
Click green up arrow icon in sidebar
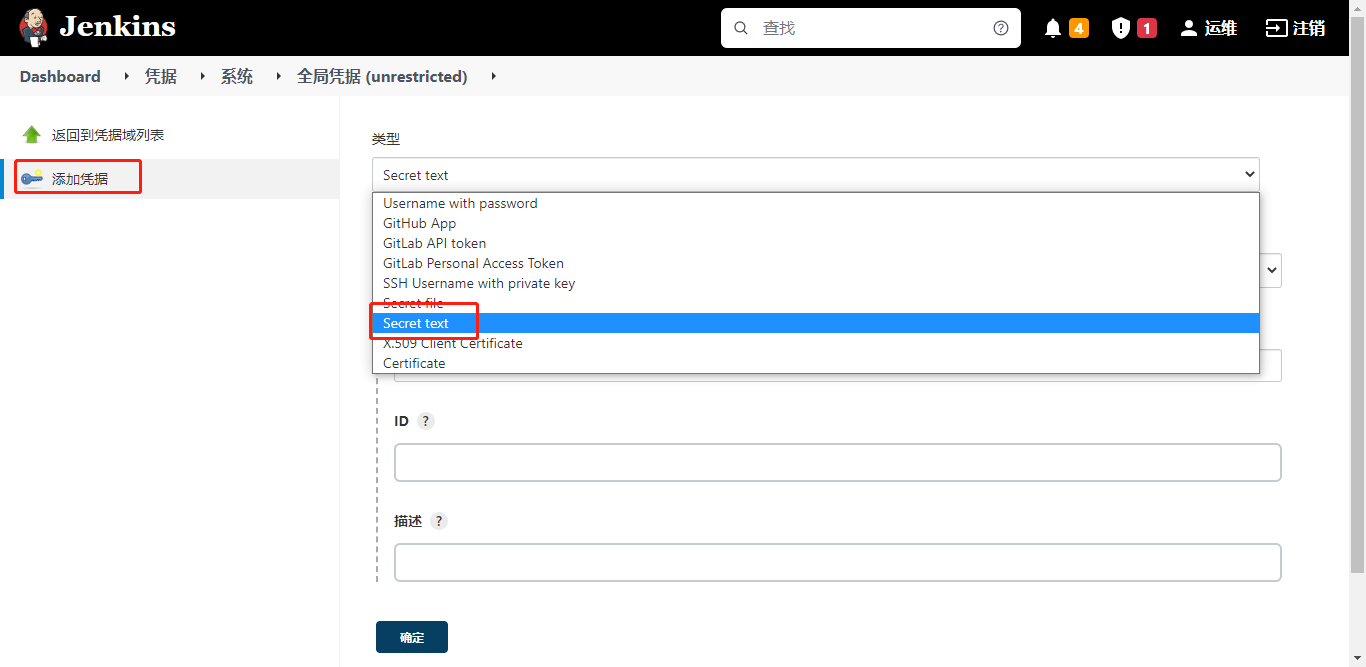click(32, 135)
